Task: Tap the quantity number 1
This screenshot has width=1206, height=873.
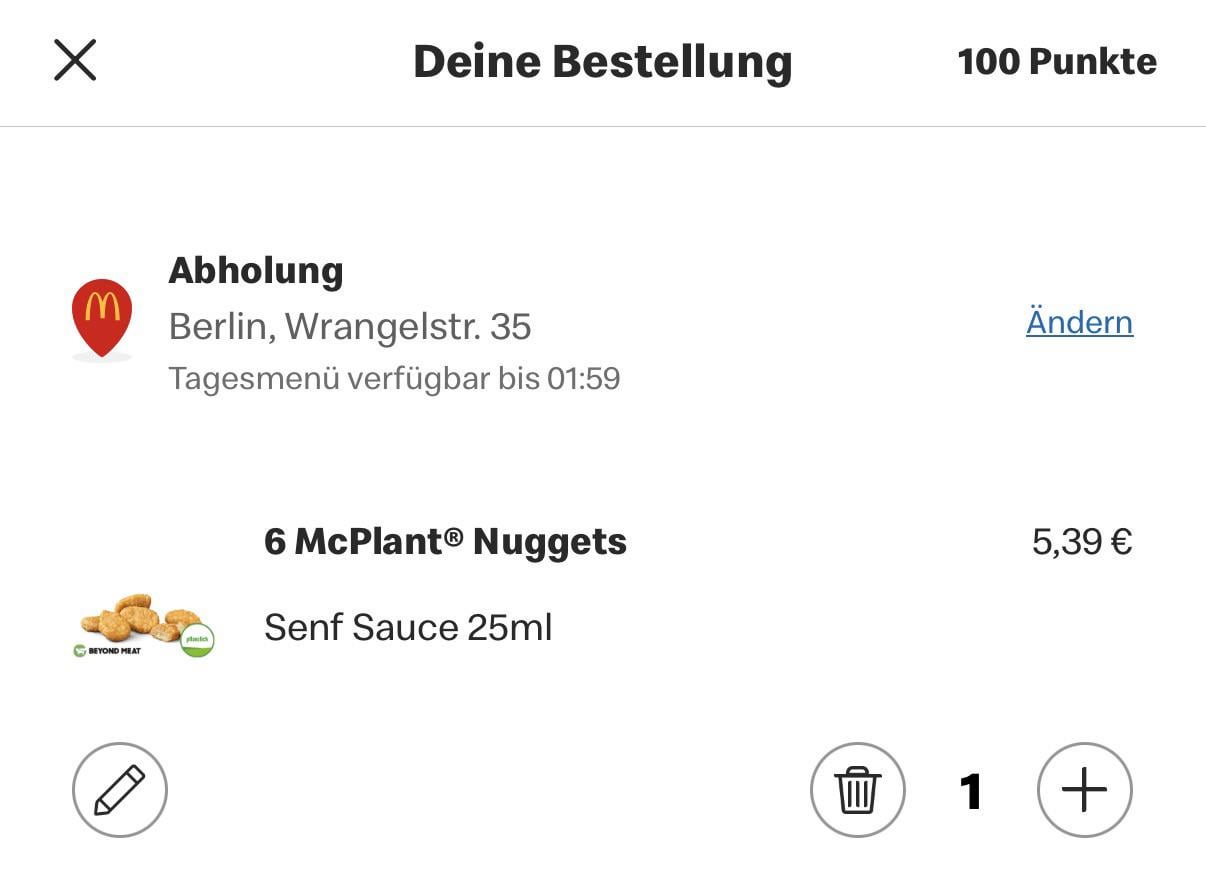Action: pyautogui.click(x=970, y=791)
